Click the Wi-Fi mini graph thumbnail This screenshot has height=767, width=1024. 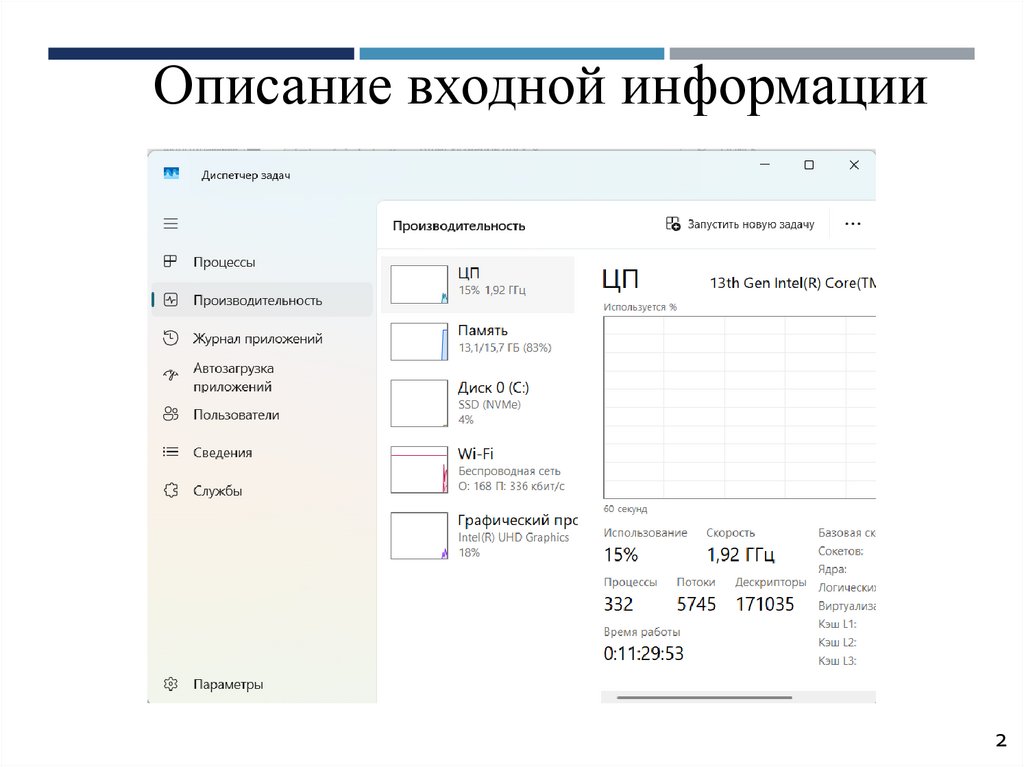coord(419,470)
